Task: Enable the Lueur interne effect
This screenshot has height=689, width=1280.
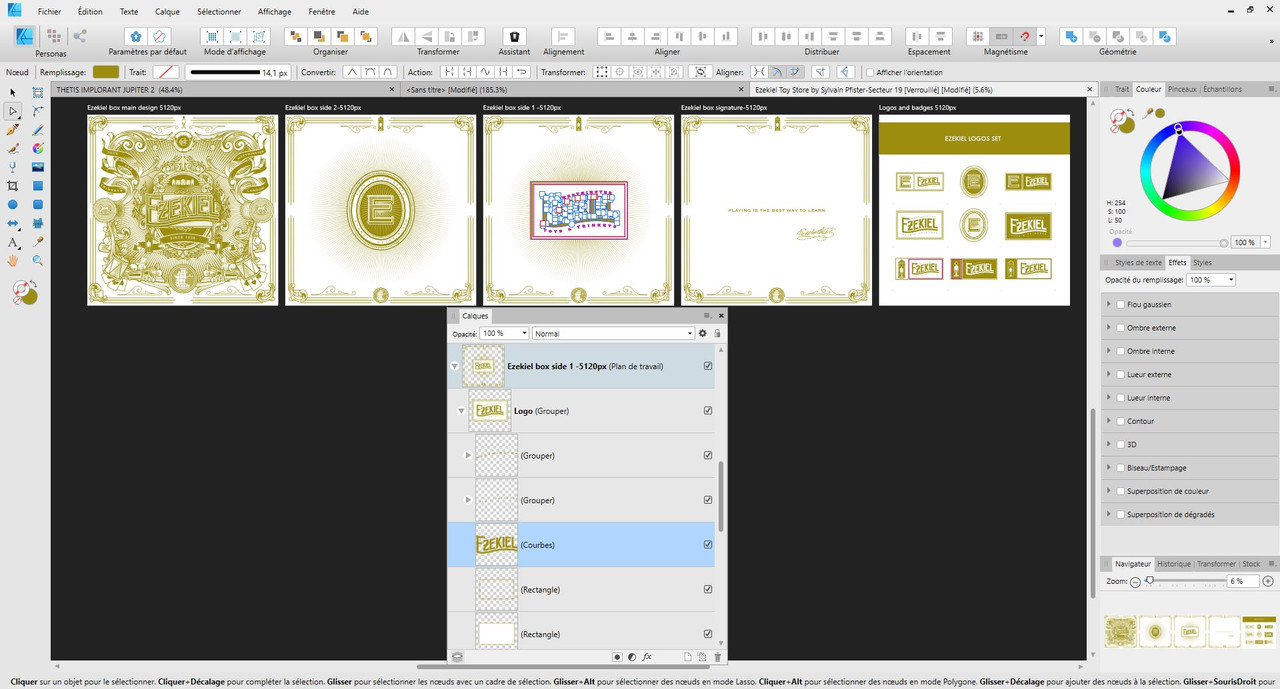Action: click(x=1120, y=398)
